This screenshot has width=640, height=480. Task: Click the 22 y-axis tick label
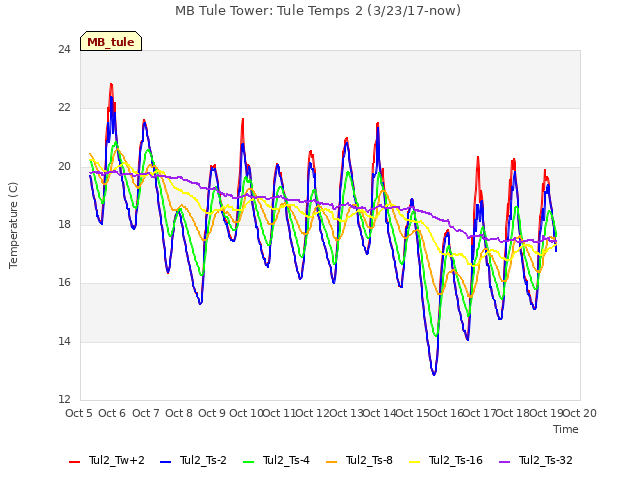tap(64, 108)
